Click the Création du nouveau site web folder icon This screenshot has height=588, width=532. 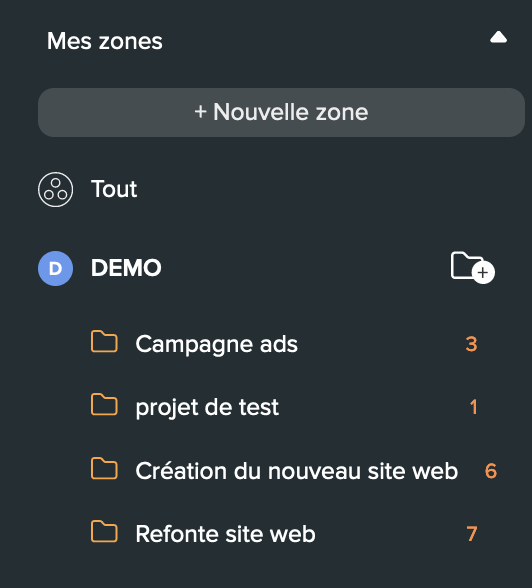104,468
